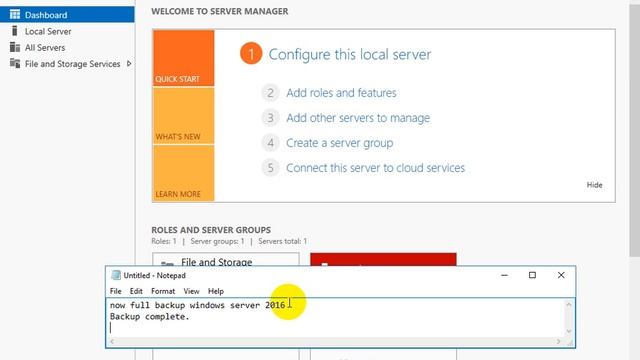
Task: Open the QUICK START tile
Action: click(x=184, y=58)
